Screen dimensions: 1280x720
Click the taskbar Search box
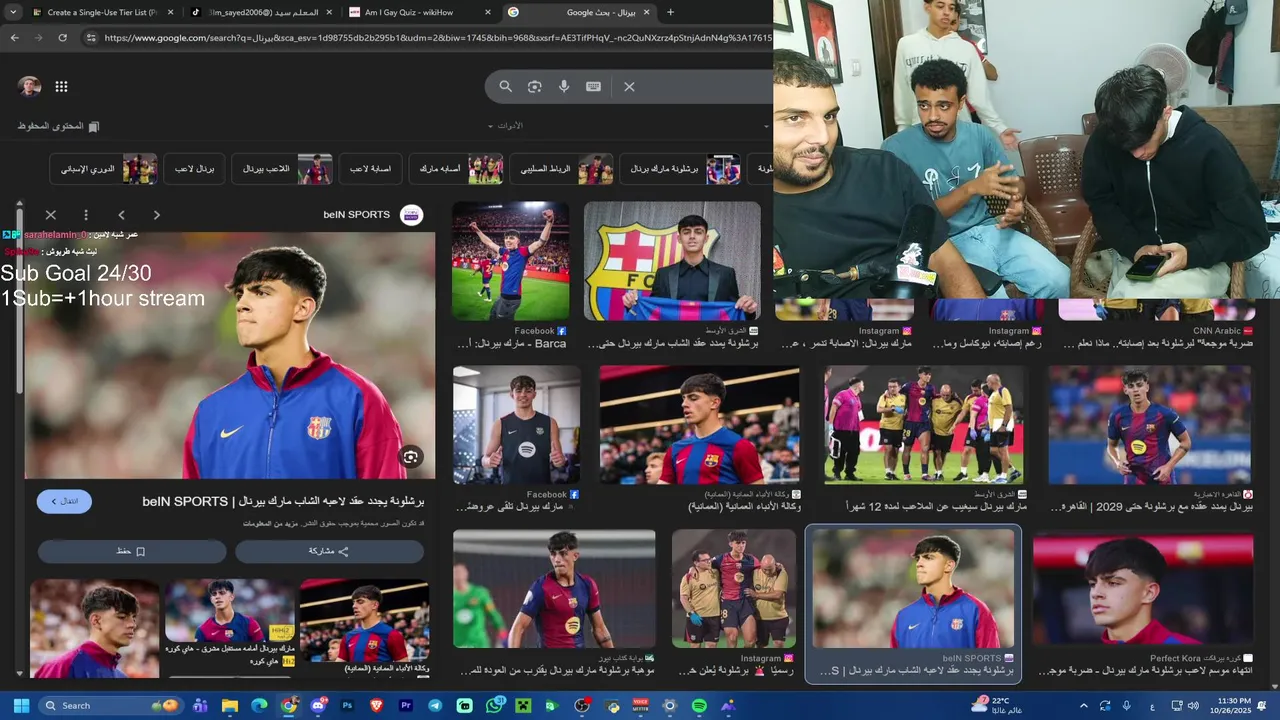[x=111, y=706]
